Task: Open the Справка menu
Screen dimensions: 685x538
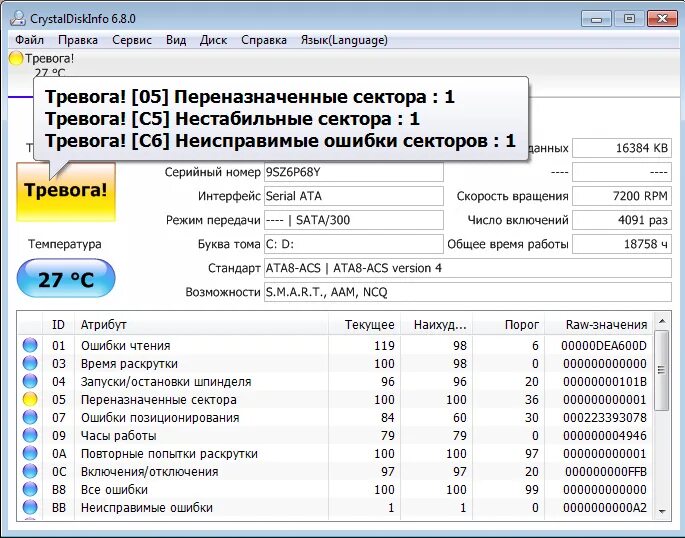Action: click(264, 40)
